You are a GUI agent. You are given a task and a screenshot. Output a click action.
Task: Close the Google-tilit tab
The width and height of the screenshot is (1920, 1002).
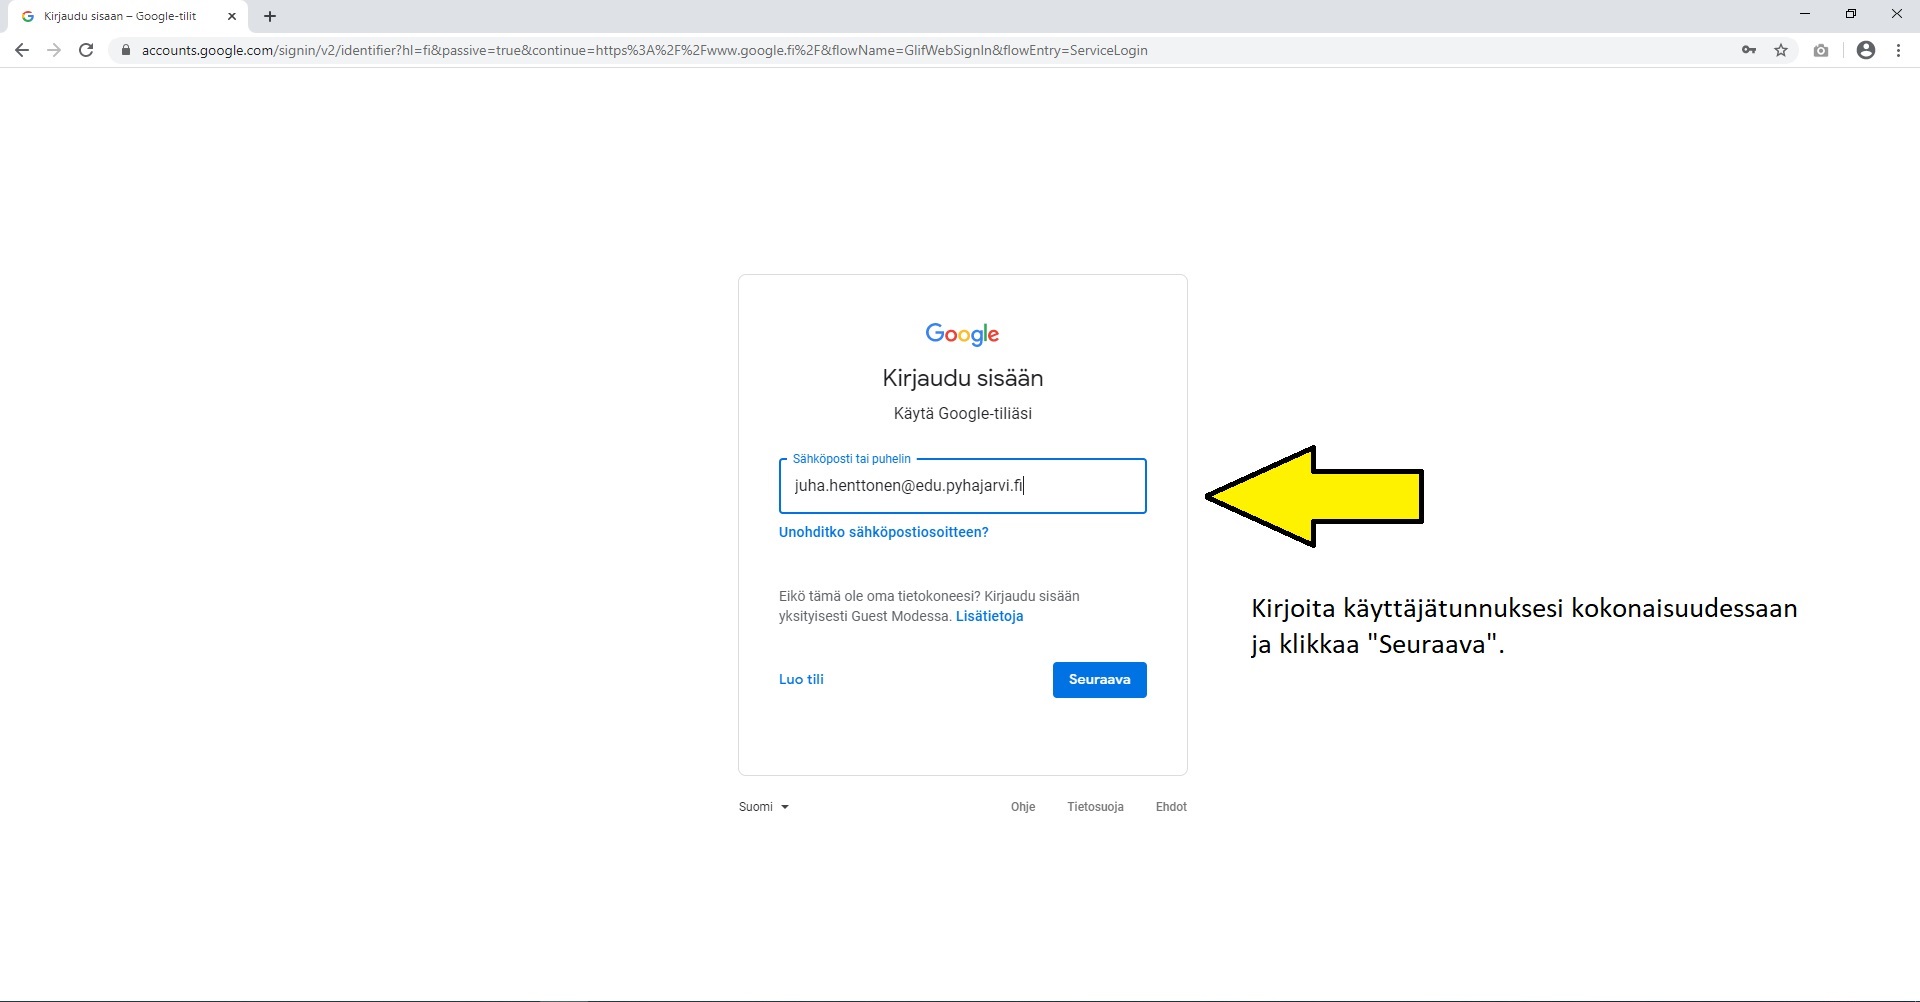tap(232, 16)
